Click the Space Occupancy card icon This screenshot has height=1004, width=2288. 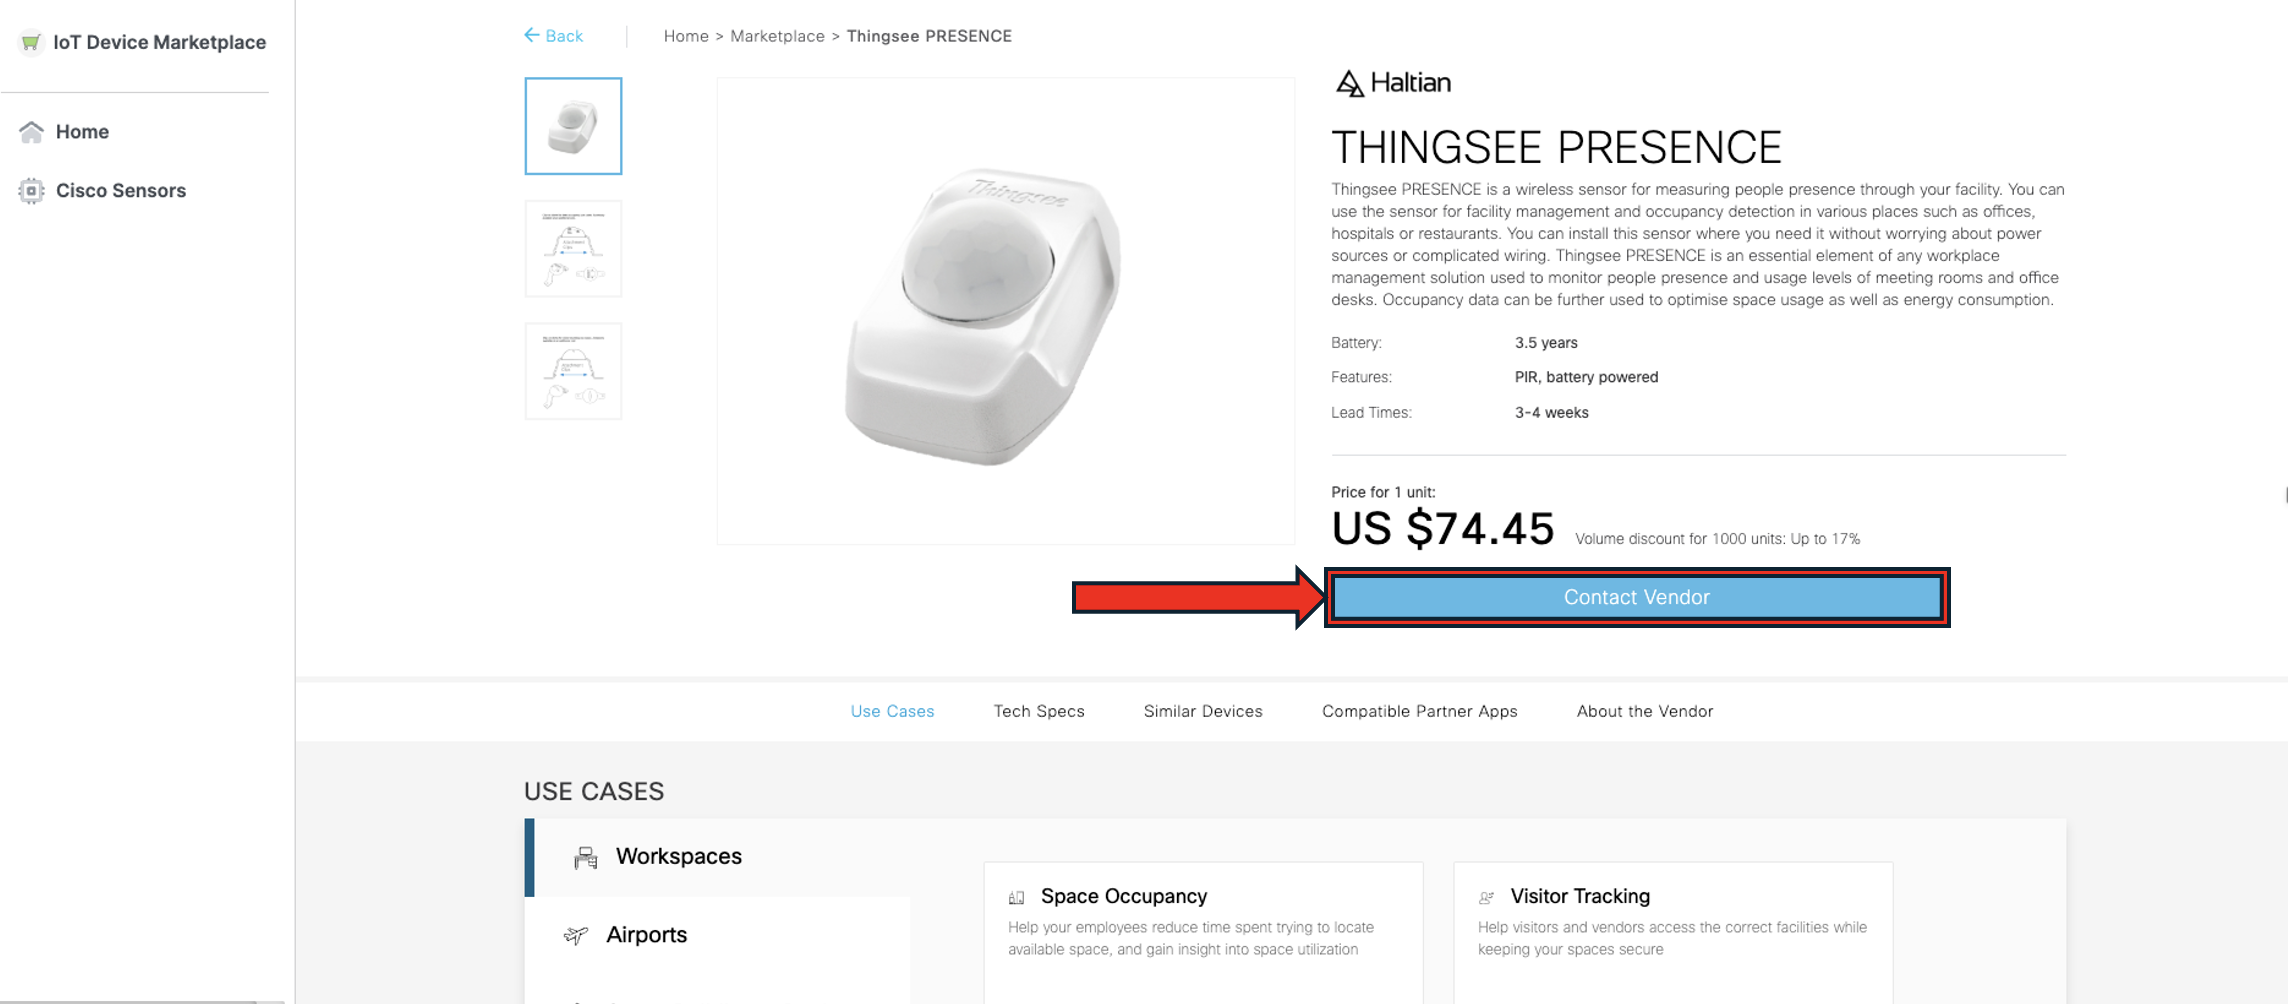1017,897
